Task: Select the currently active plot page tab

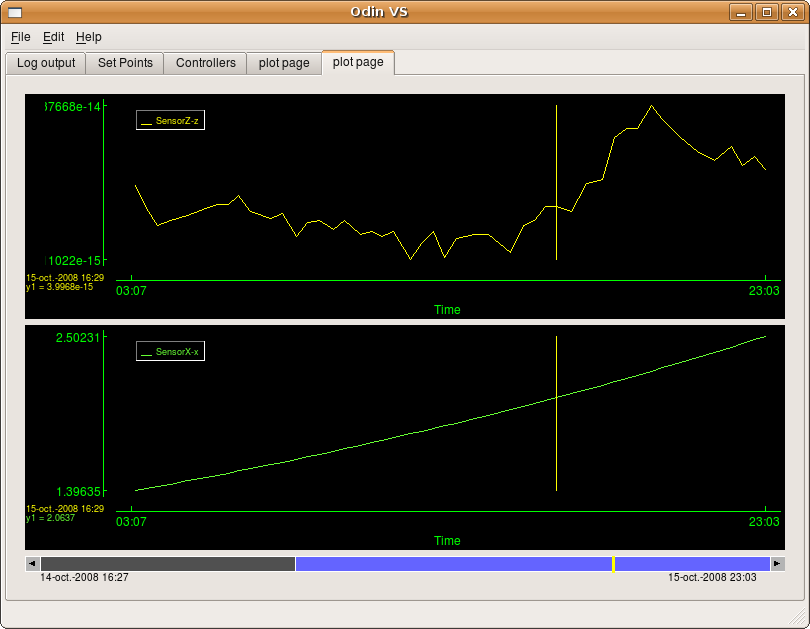Action: pos(358,62)
